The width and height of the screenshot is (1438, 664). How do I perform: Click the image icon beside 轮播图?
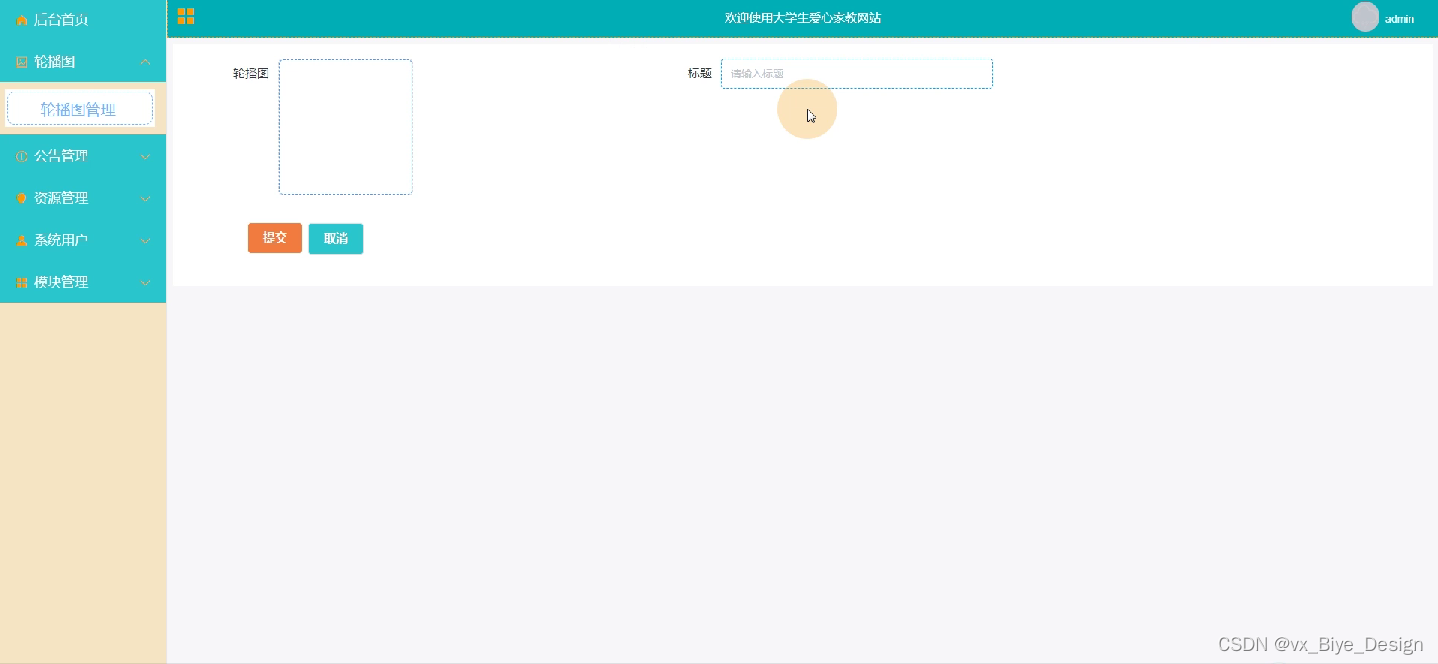[22, 62]
